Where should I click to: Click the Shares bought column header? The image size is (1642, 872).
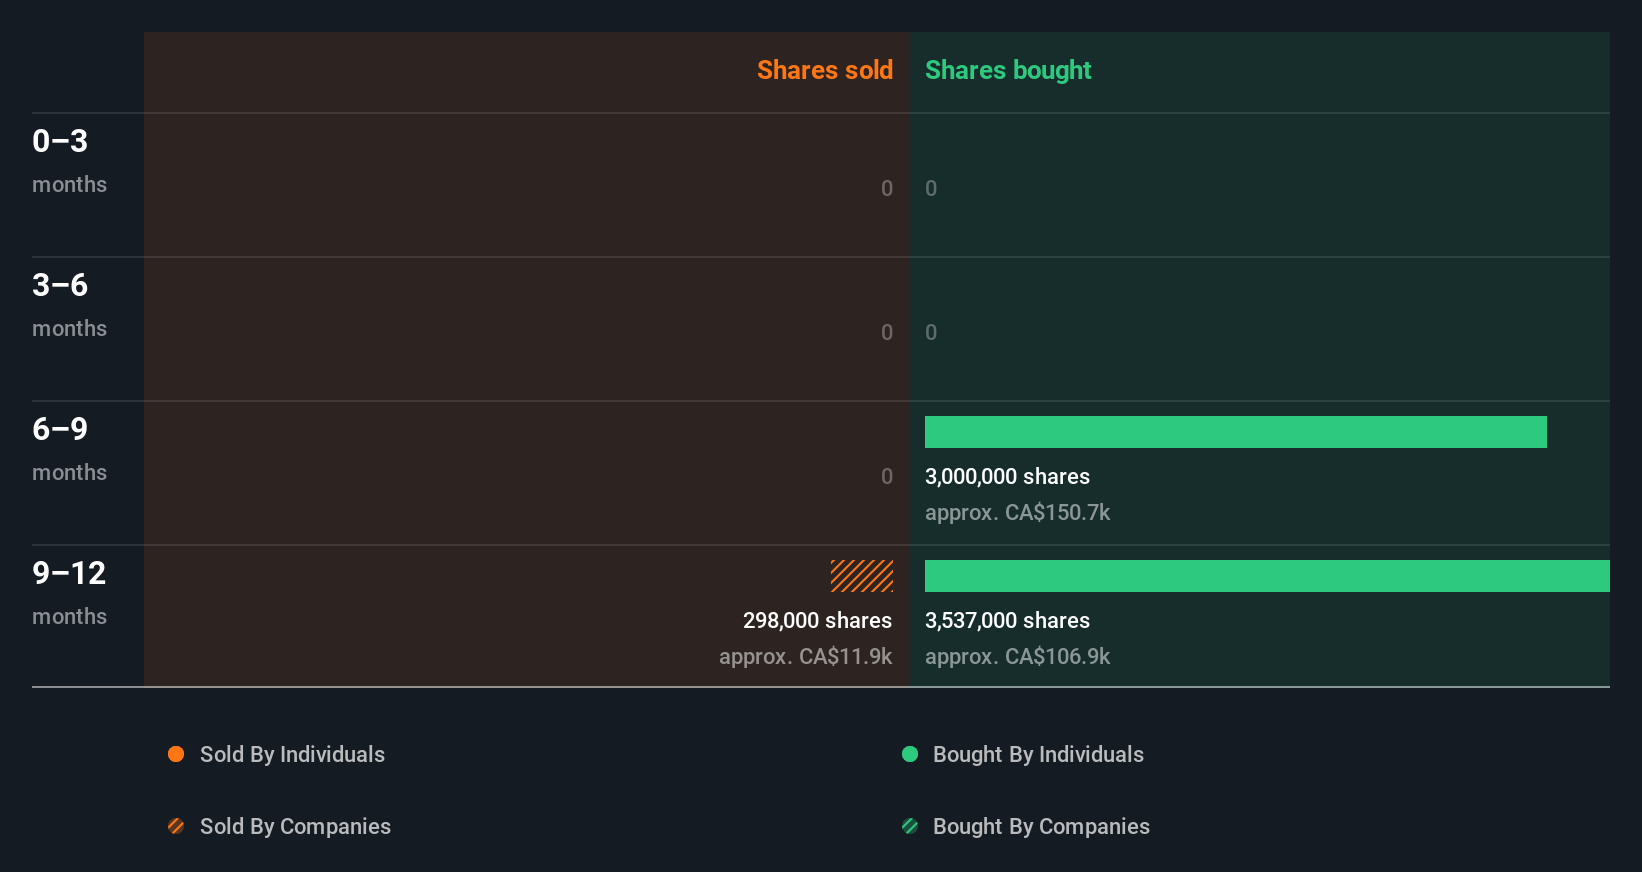(1007, 70)
